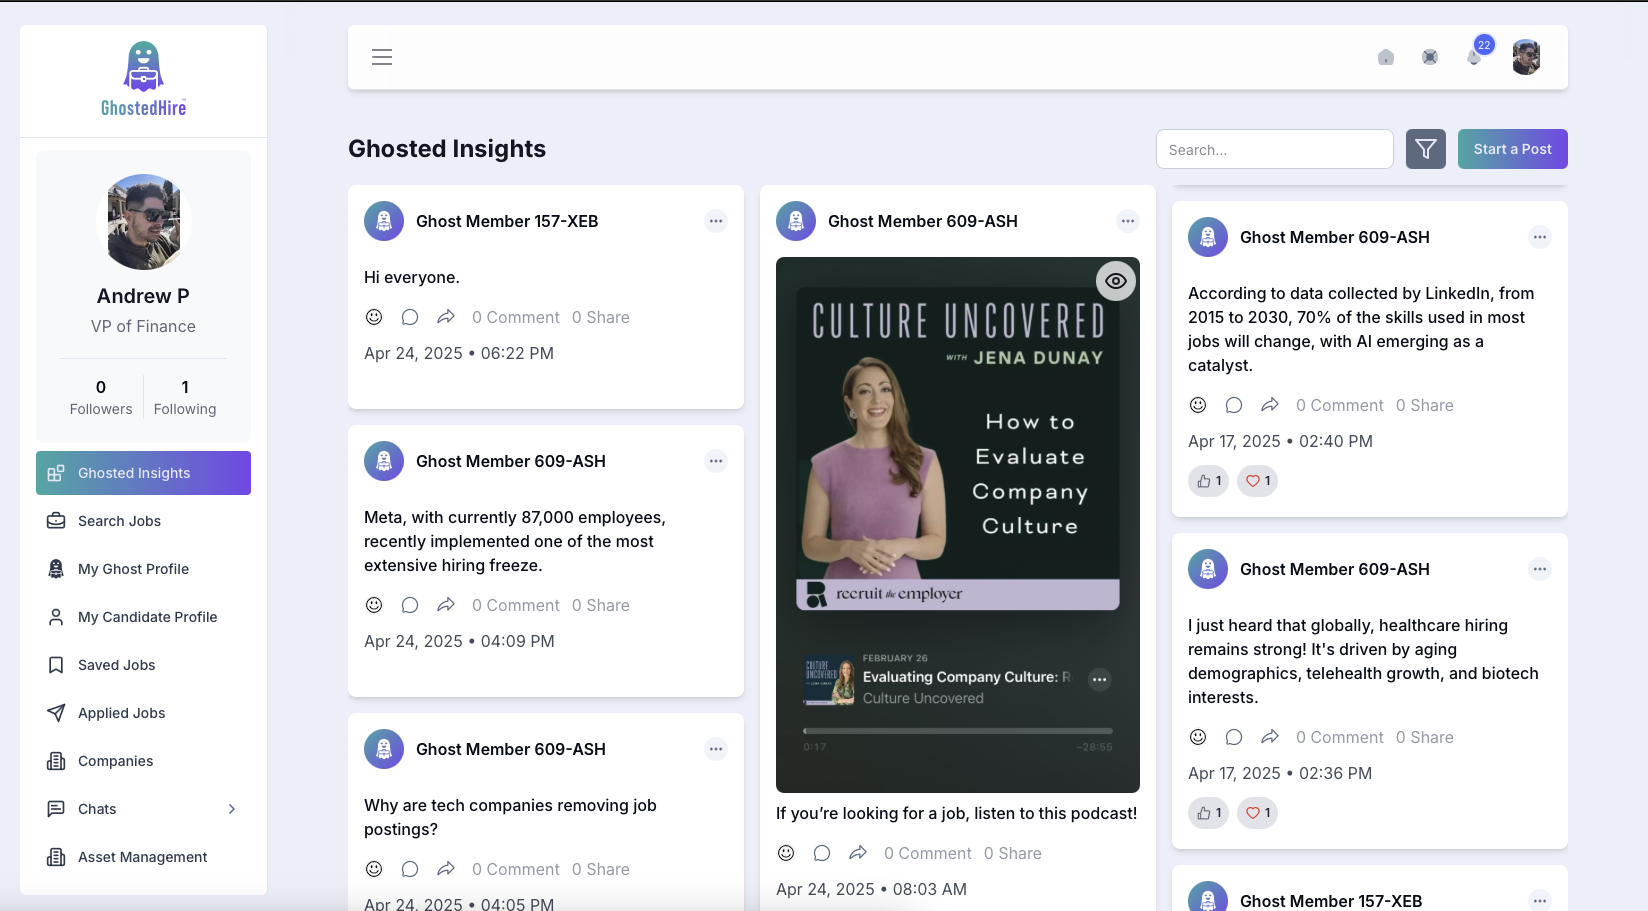This screenshot has width=1648, height=911.
Task: Toggle heart reaction on the LinkedIn data post
Action: click(1258, 481)
